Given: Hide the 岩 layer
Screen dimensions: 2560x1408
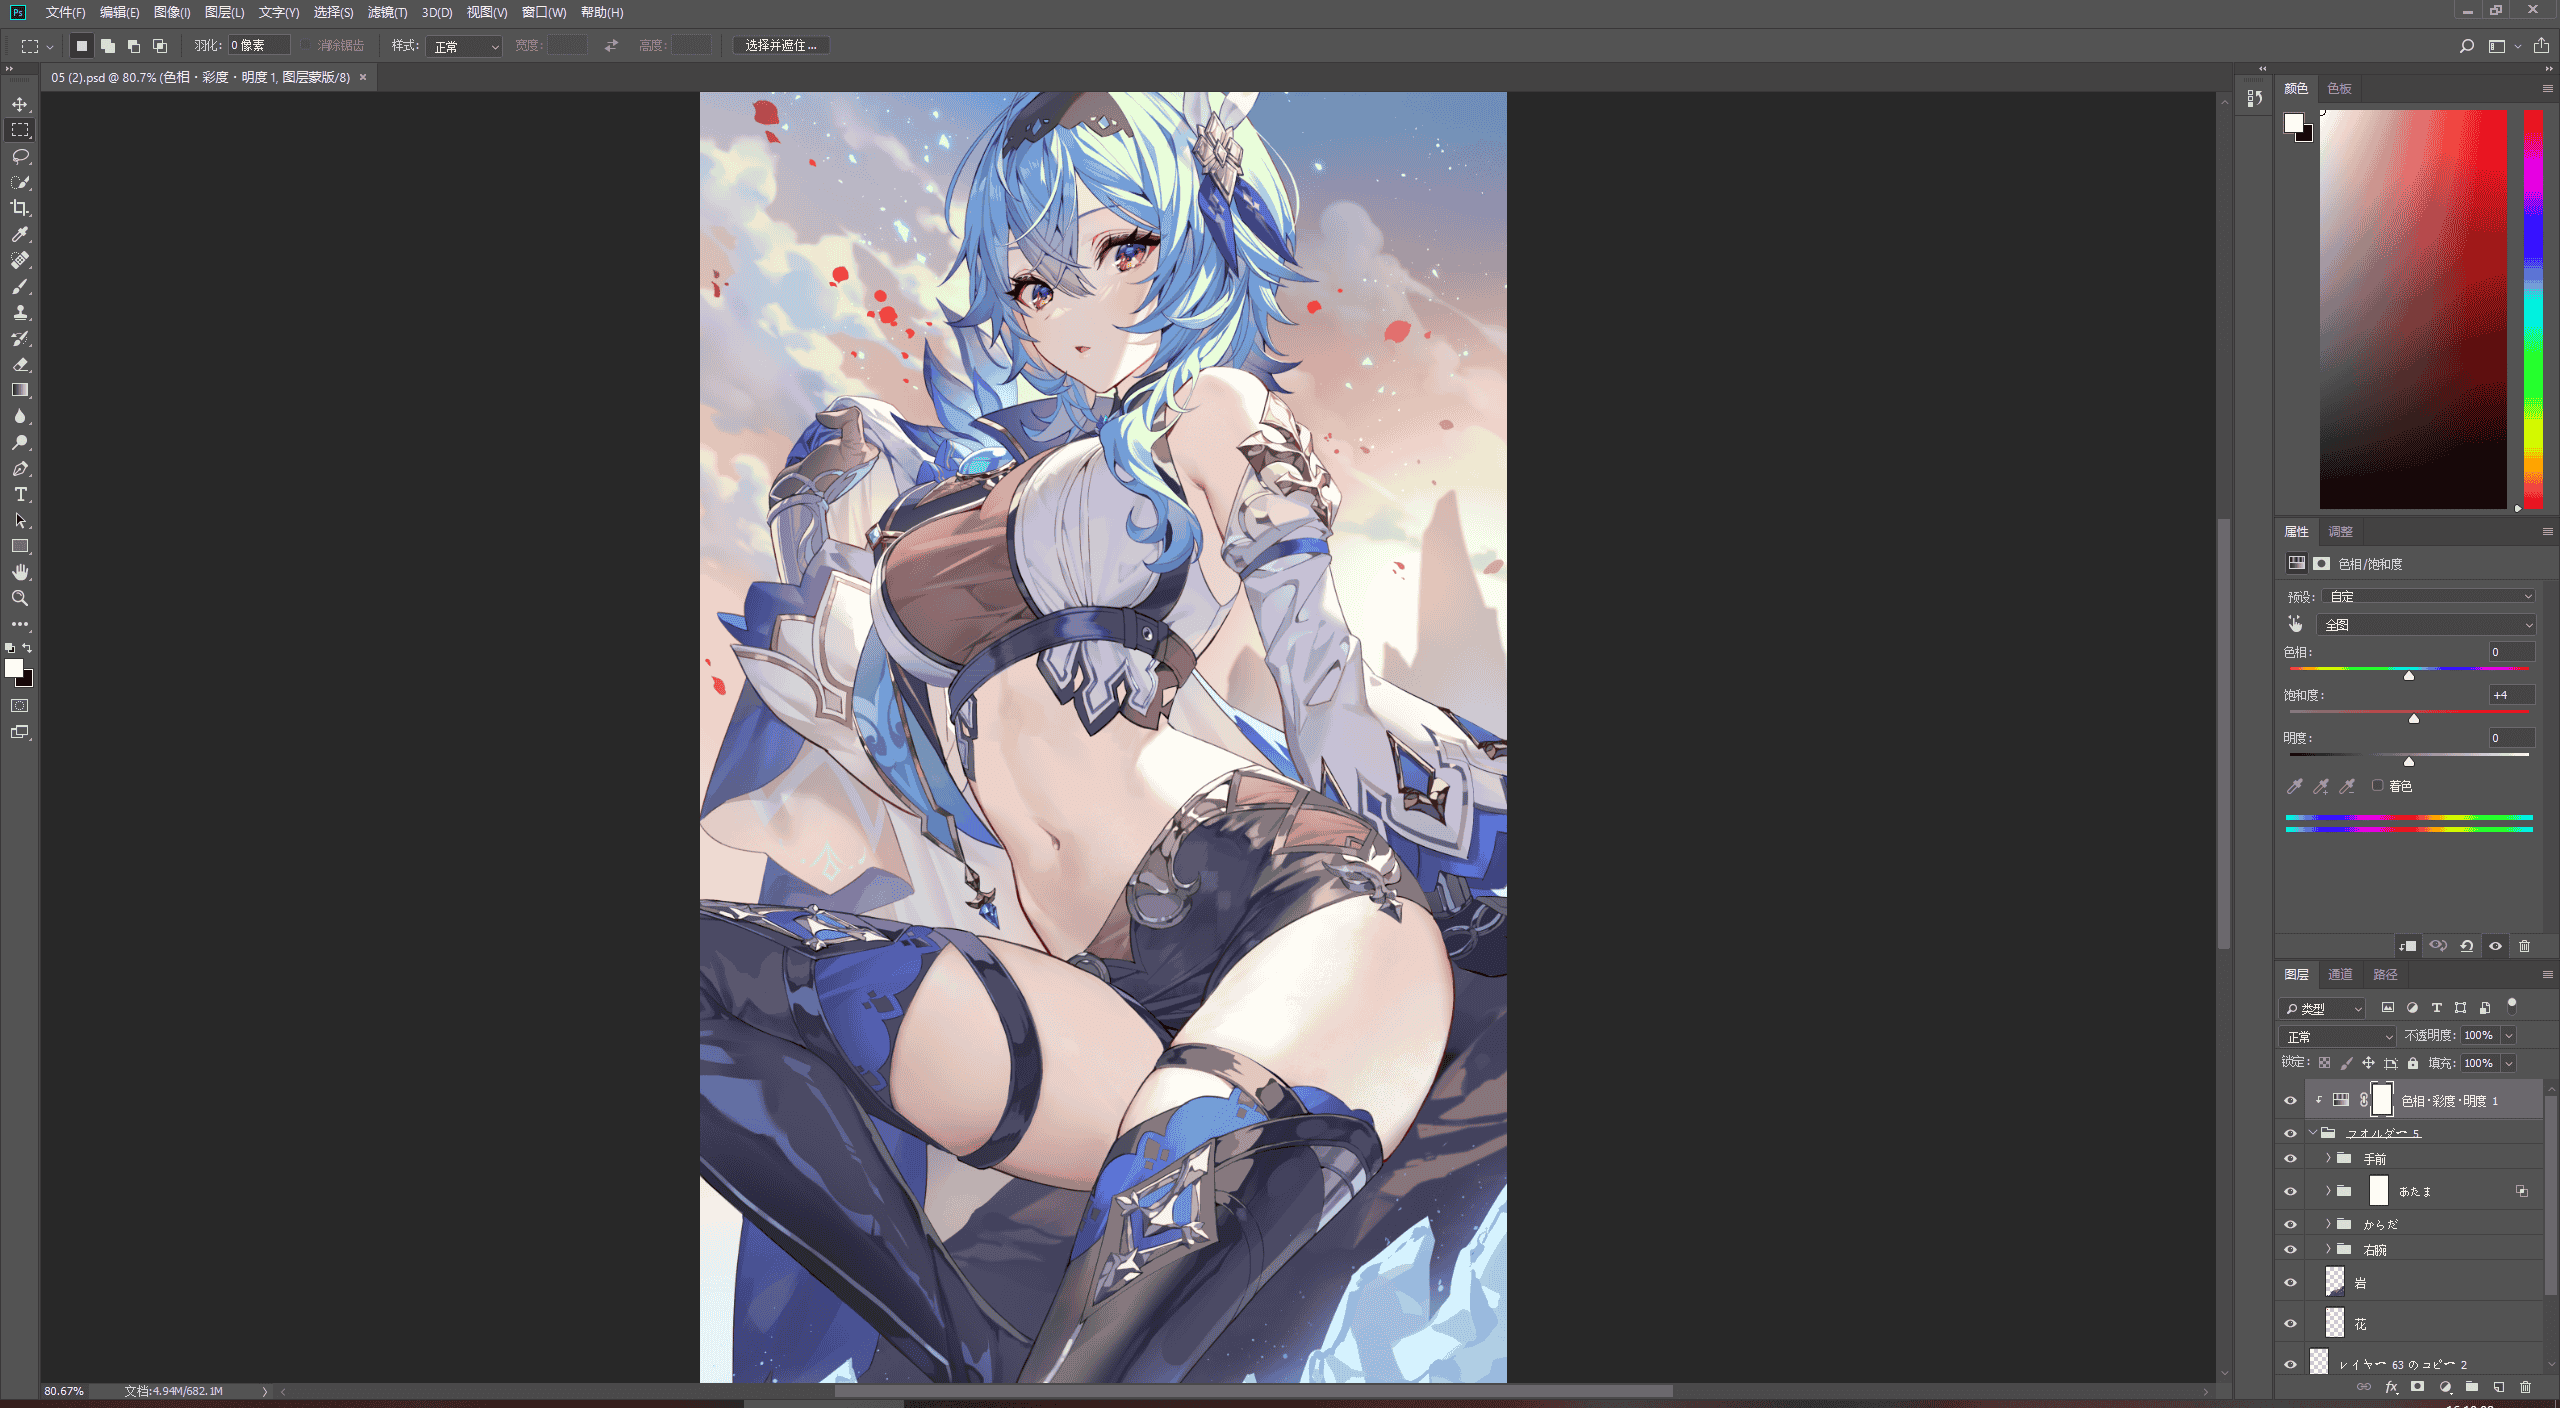Looking at the screenshot, I should pyautogui.click(x=2290, y=1283).
